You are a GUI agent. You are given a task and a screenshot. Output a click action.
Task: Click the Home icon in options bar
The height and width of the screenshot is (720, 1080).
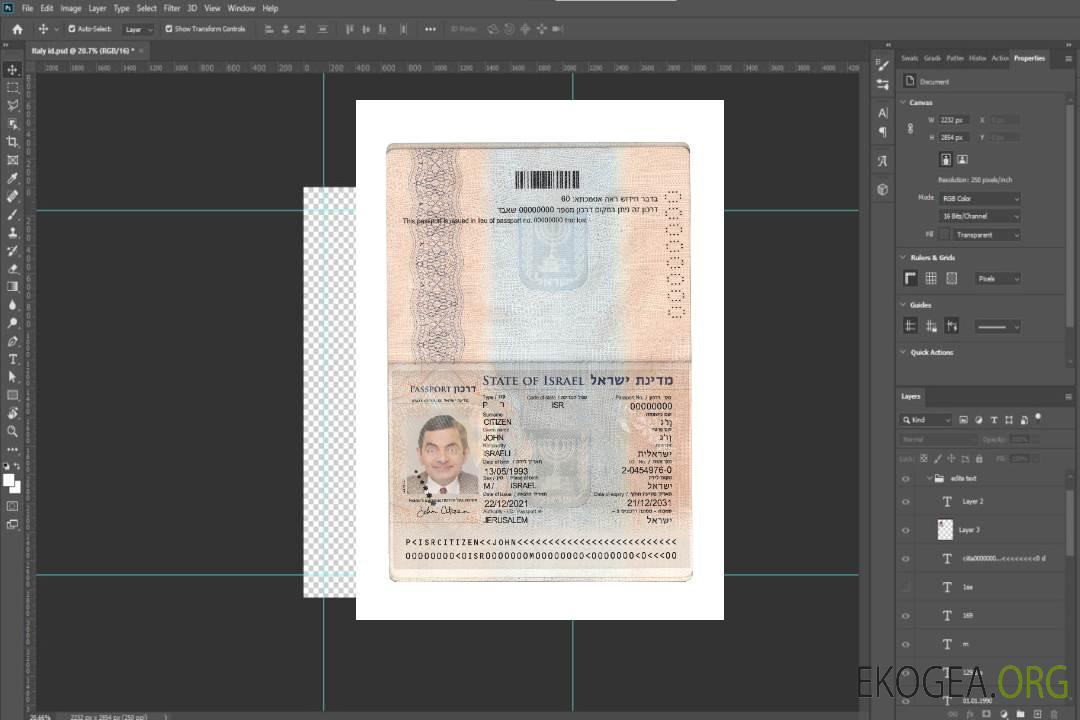(17, 29)
